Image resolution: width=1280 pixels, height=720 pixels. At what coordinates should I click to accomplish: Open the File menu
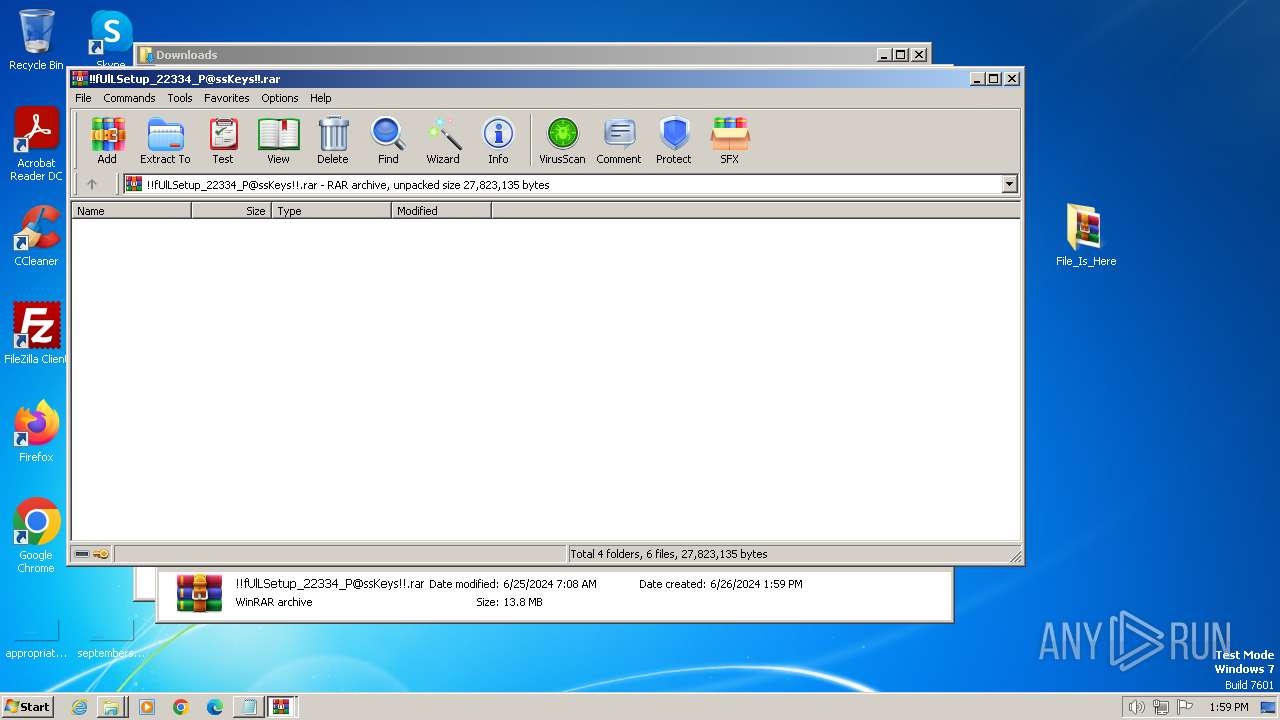pos(83,98)
